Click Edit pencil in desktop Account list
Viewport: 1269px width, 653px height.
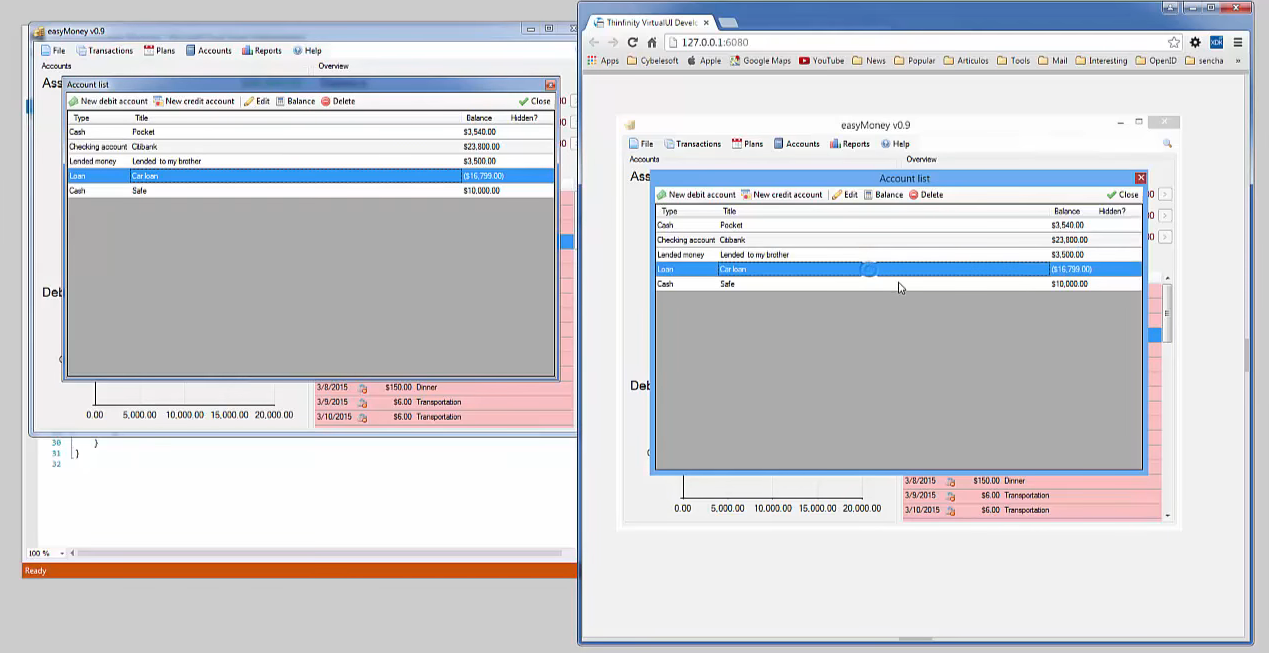257,101
